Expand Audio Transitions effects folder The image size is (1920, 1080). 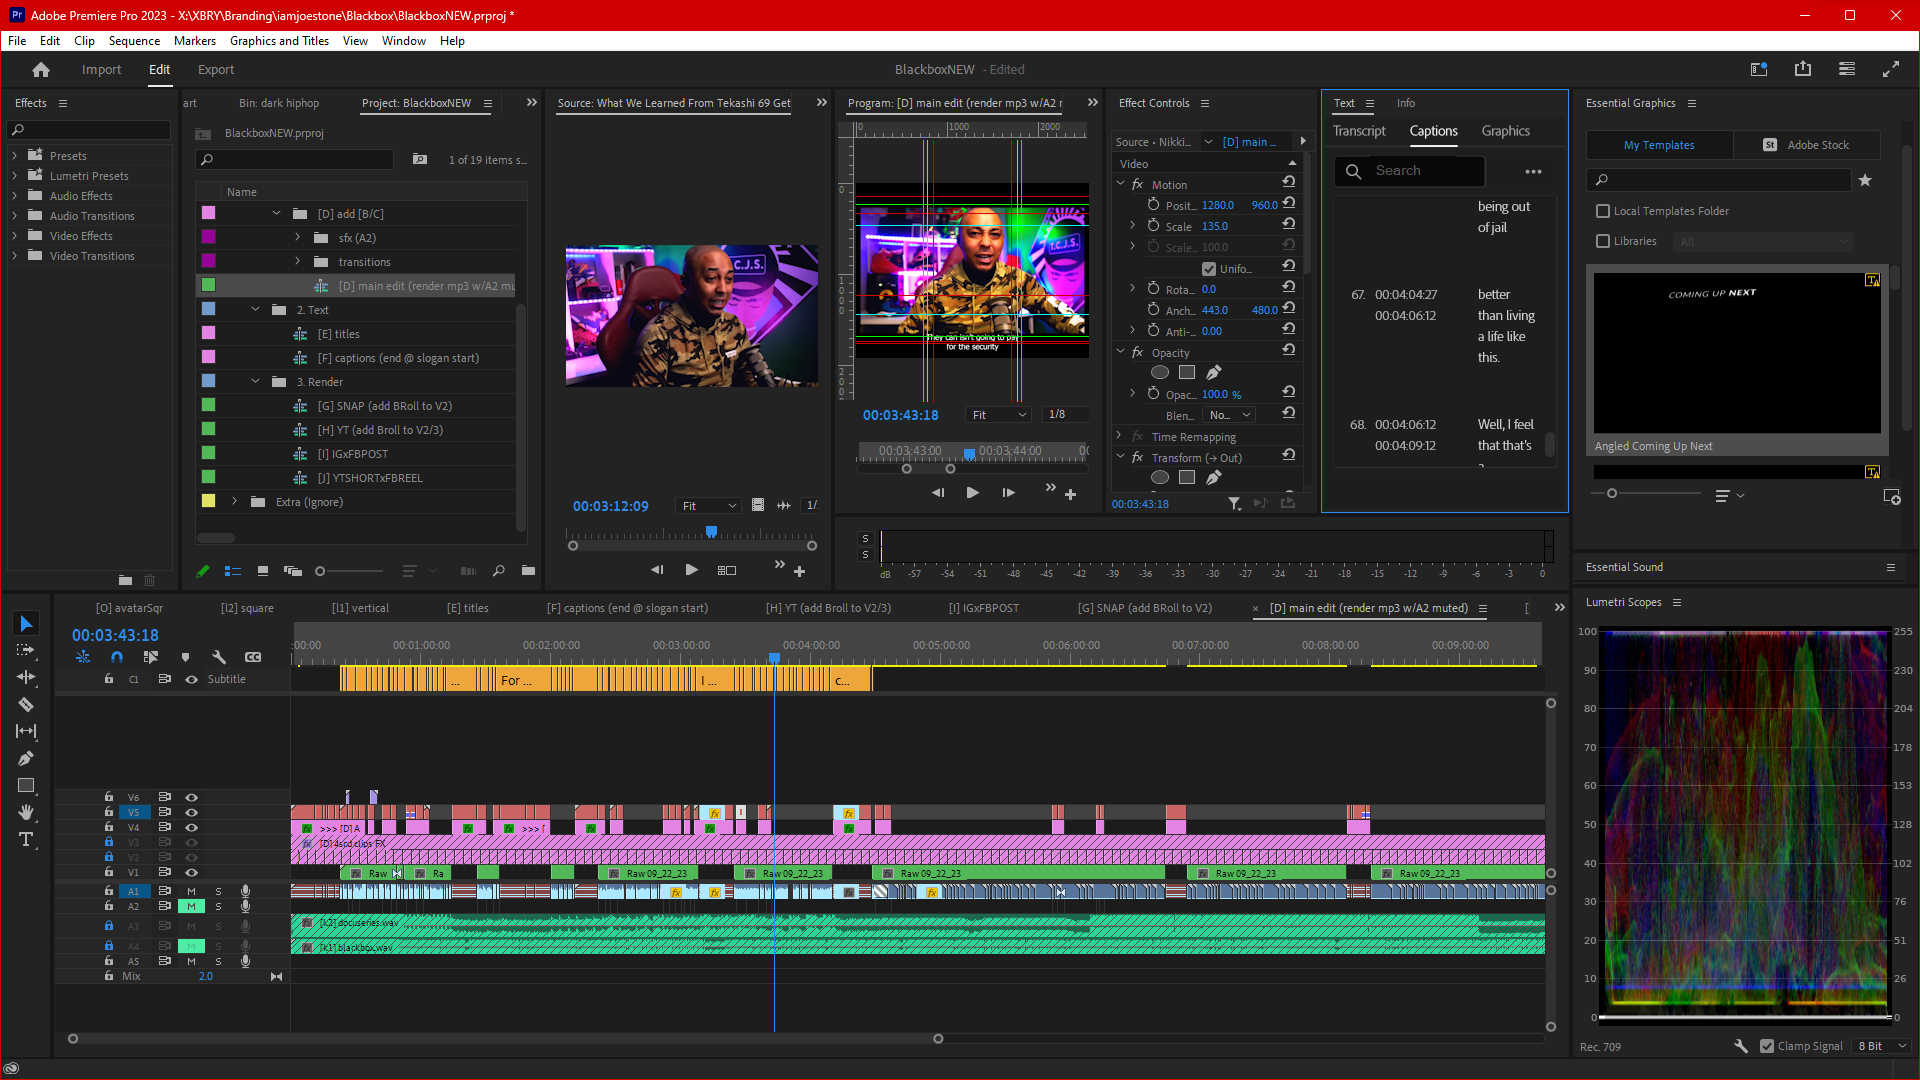(15, 216)
